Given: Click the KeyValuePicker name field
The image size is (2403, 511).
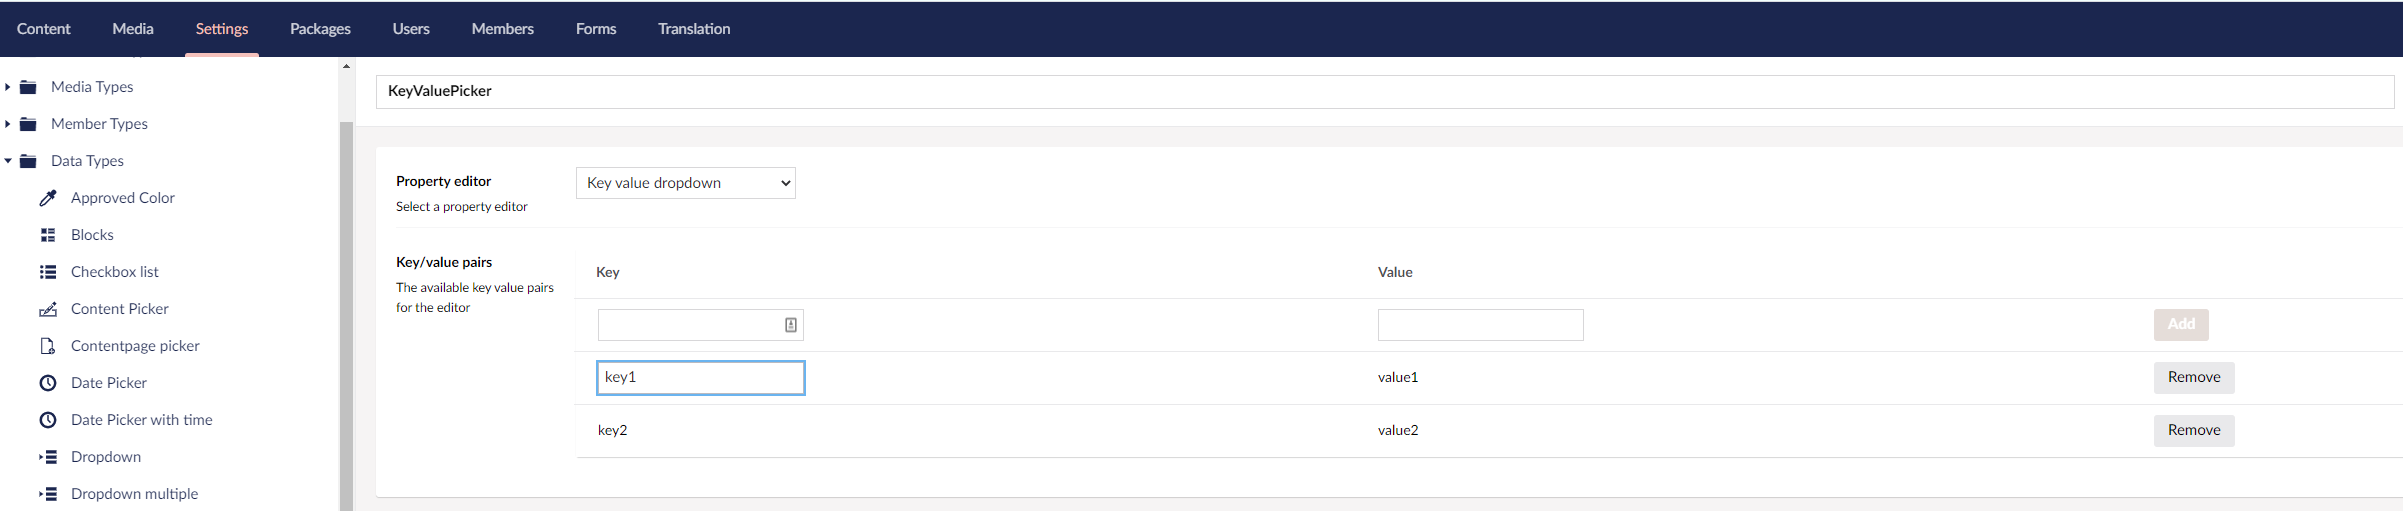Looking at the screenshot, I should [1385, 91].
